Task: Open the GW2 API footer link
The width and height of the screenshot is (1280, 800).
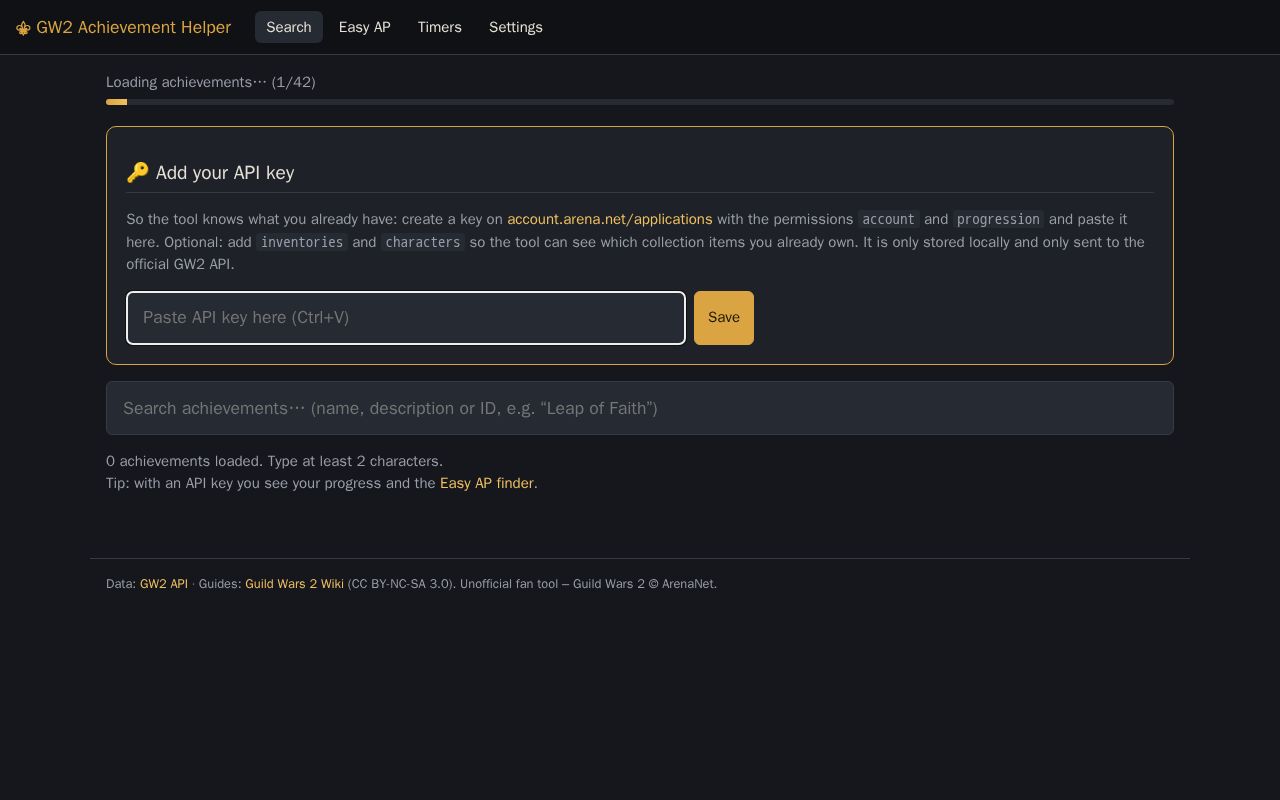Action: tap(164, 584)
